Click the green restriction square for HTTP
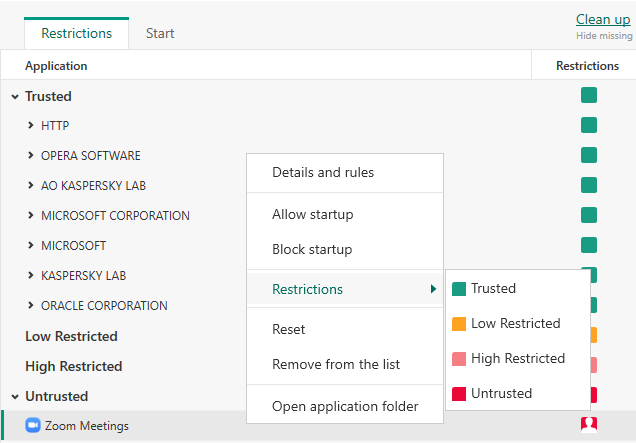 click(589, 125)
